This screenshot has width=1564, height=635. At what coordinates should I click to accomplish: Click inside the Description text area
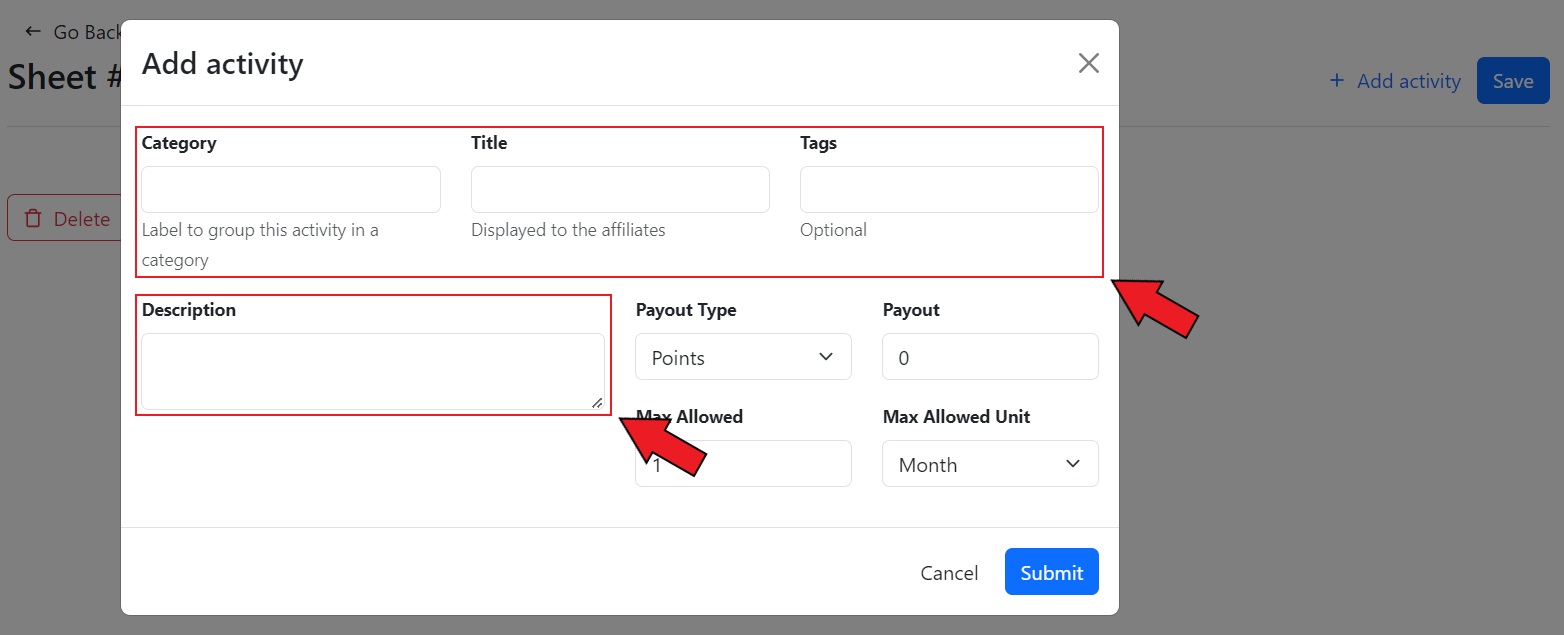pos(372,371)
